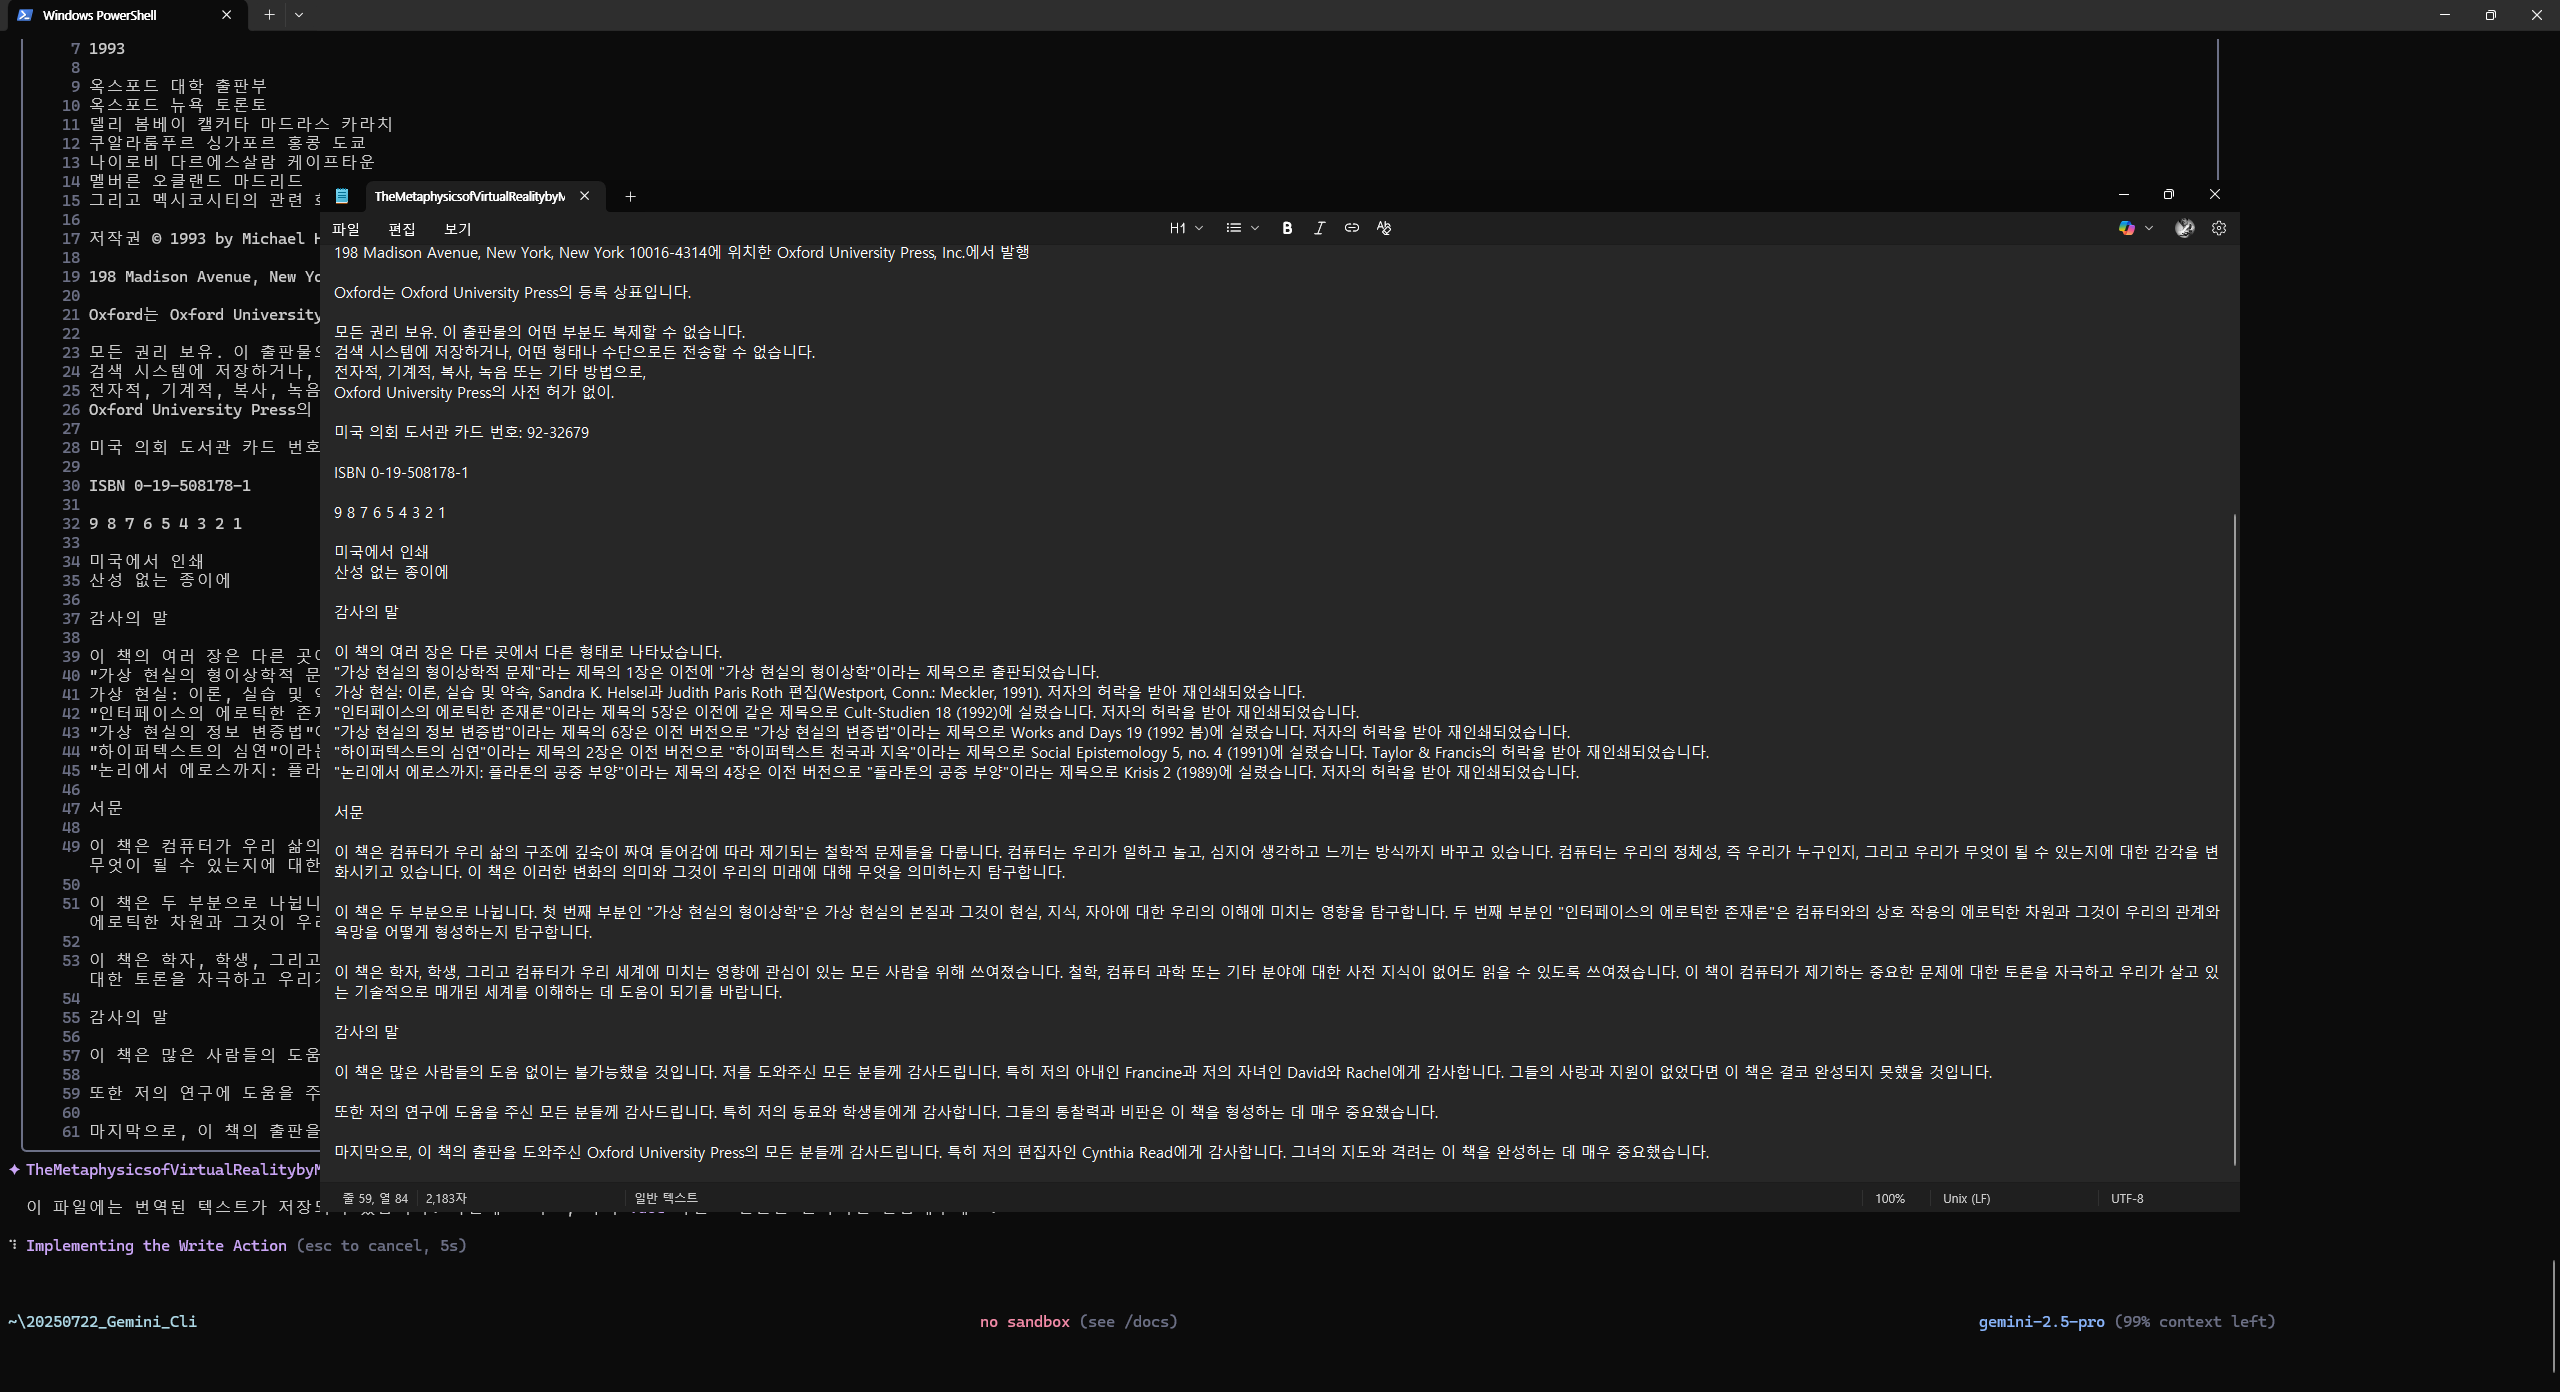Click the 100% zoom level in status bar
Viewport: 2560px width, 1392px height.
1889,1198
